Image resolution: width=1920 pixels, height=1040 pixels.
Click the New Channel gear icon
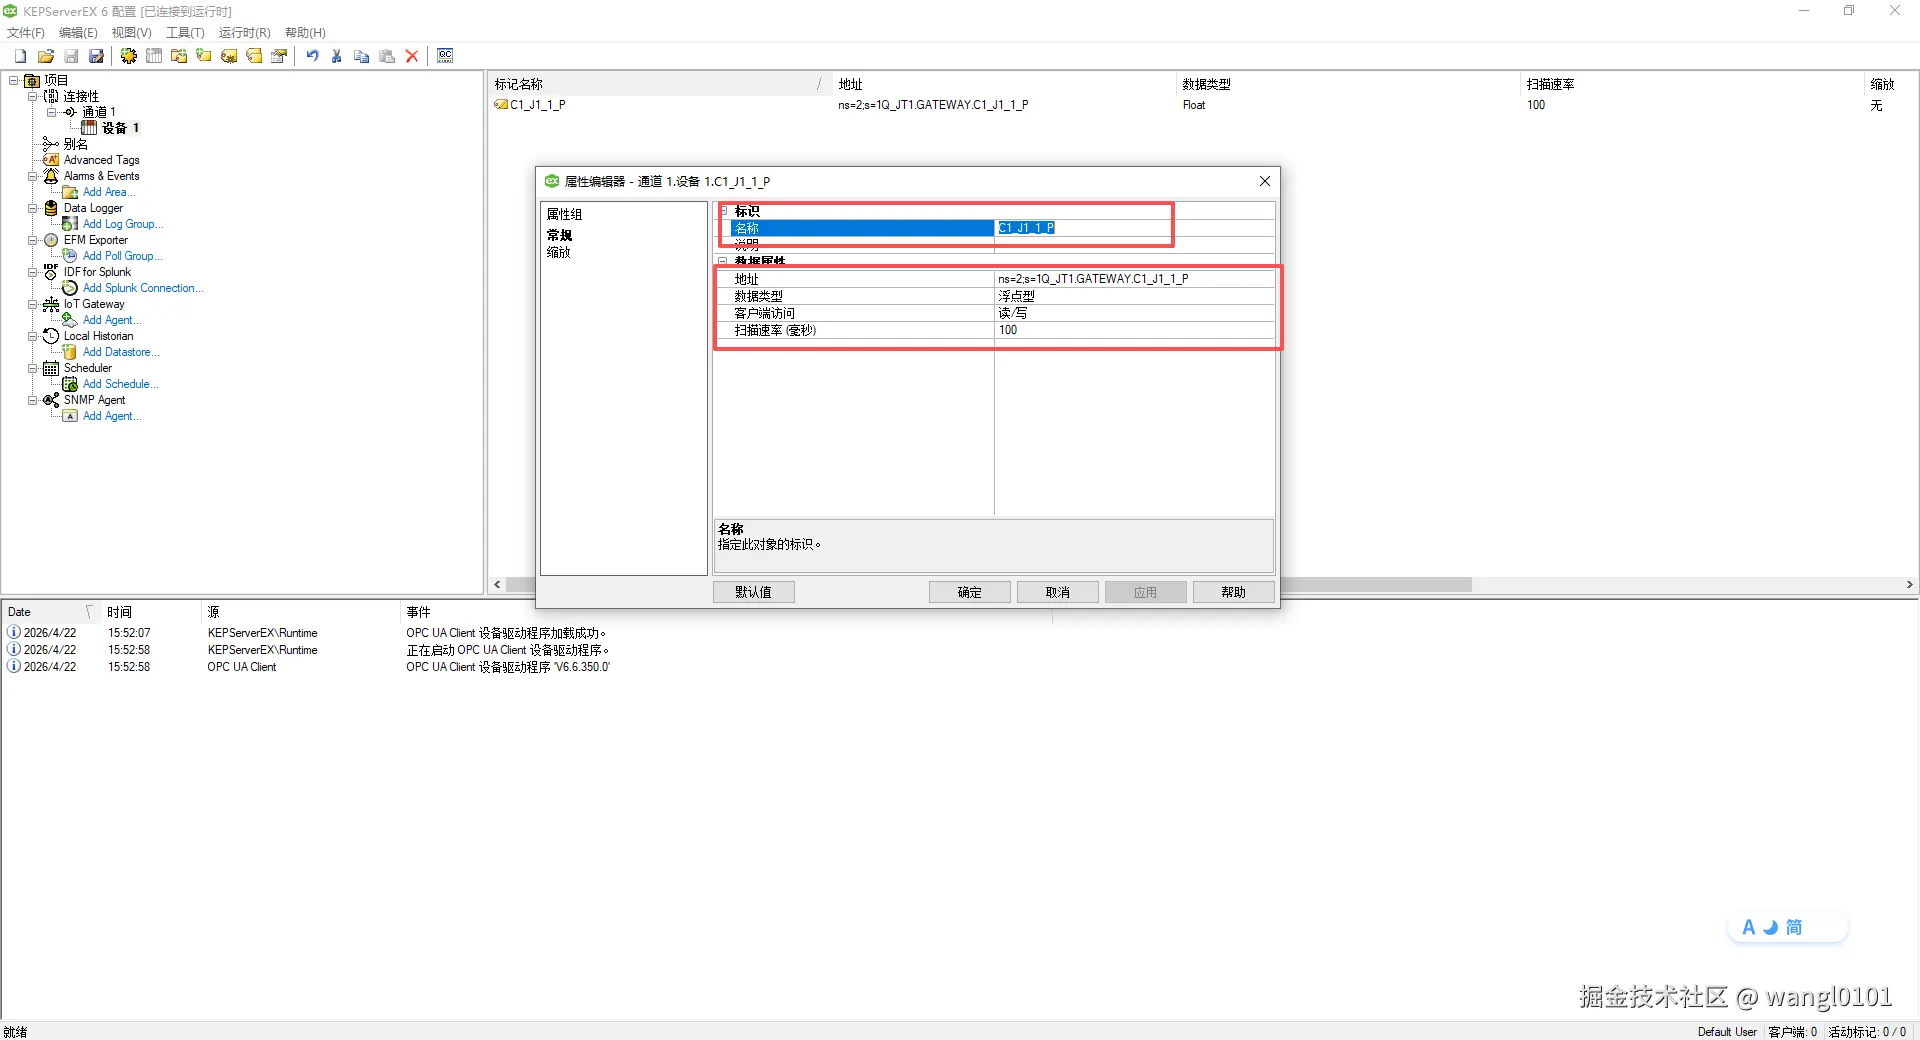pyautogui.click(x=129, y=56)
